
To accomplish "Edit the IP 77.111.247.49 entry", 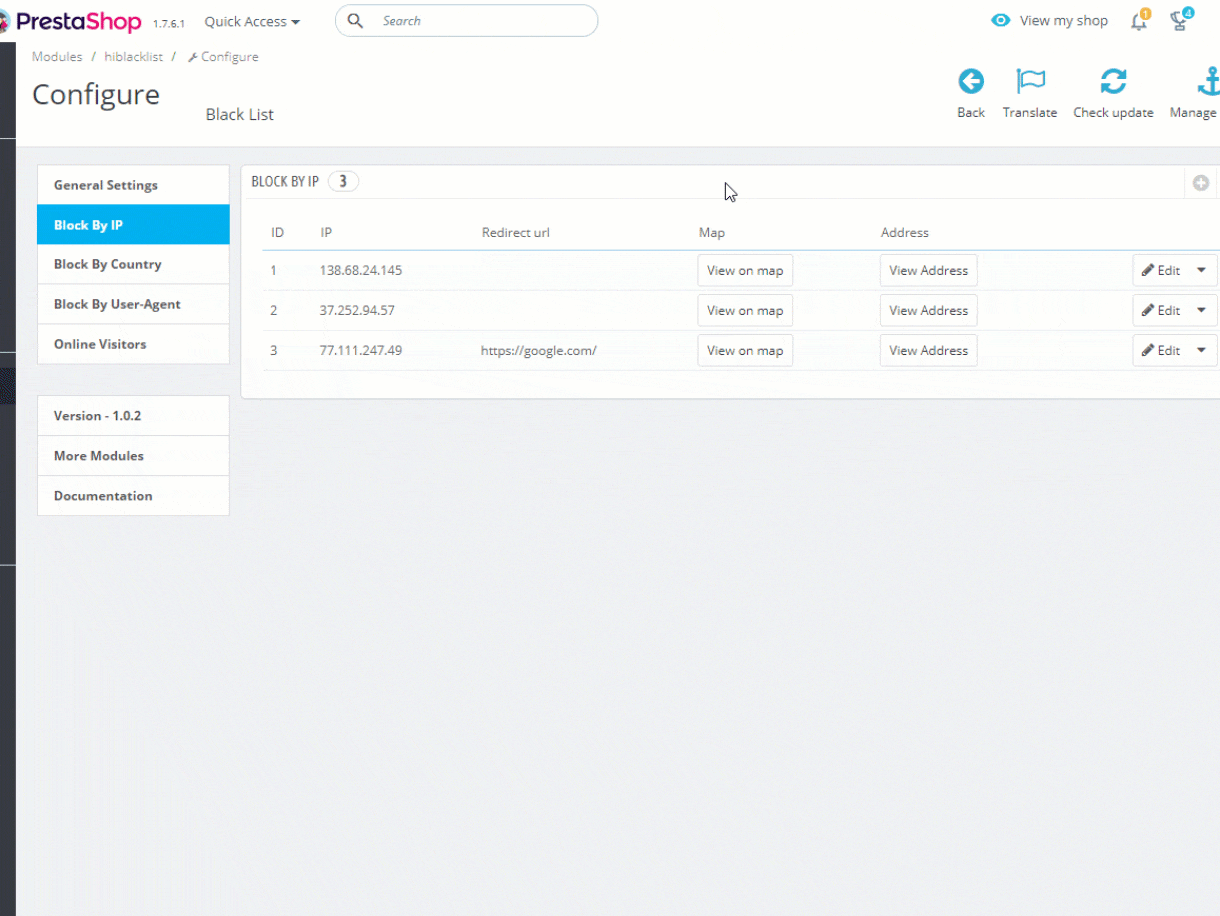I will click(1161, 350).
